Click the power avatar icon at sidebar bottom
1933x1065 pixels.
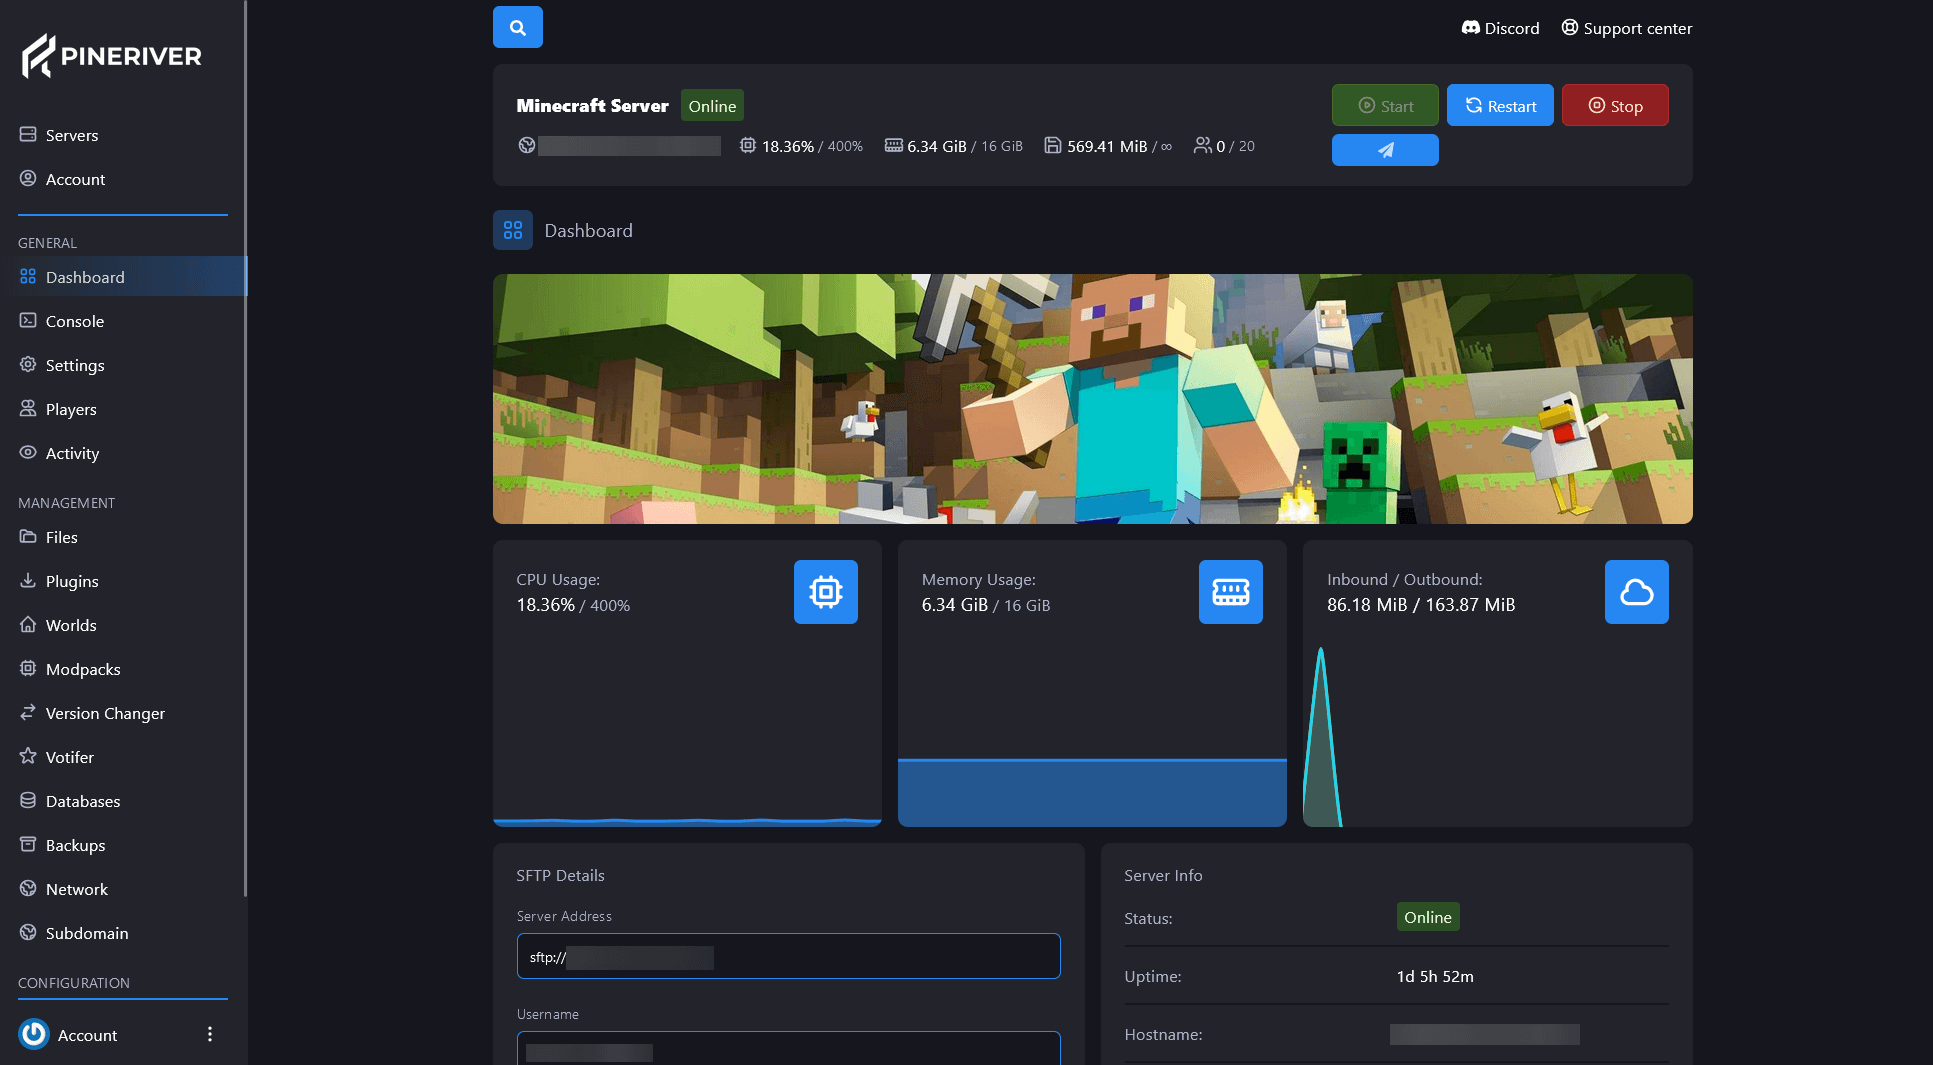[34, 1034]
